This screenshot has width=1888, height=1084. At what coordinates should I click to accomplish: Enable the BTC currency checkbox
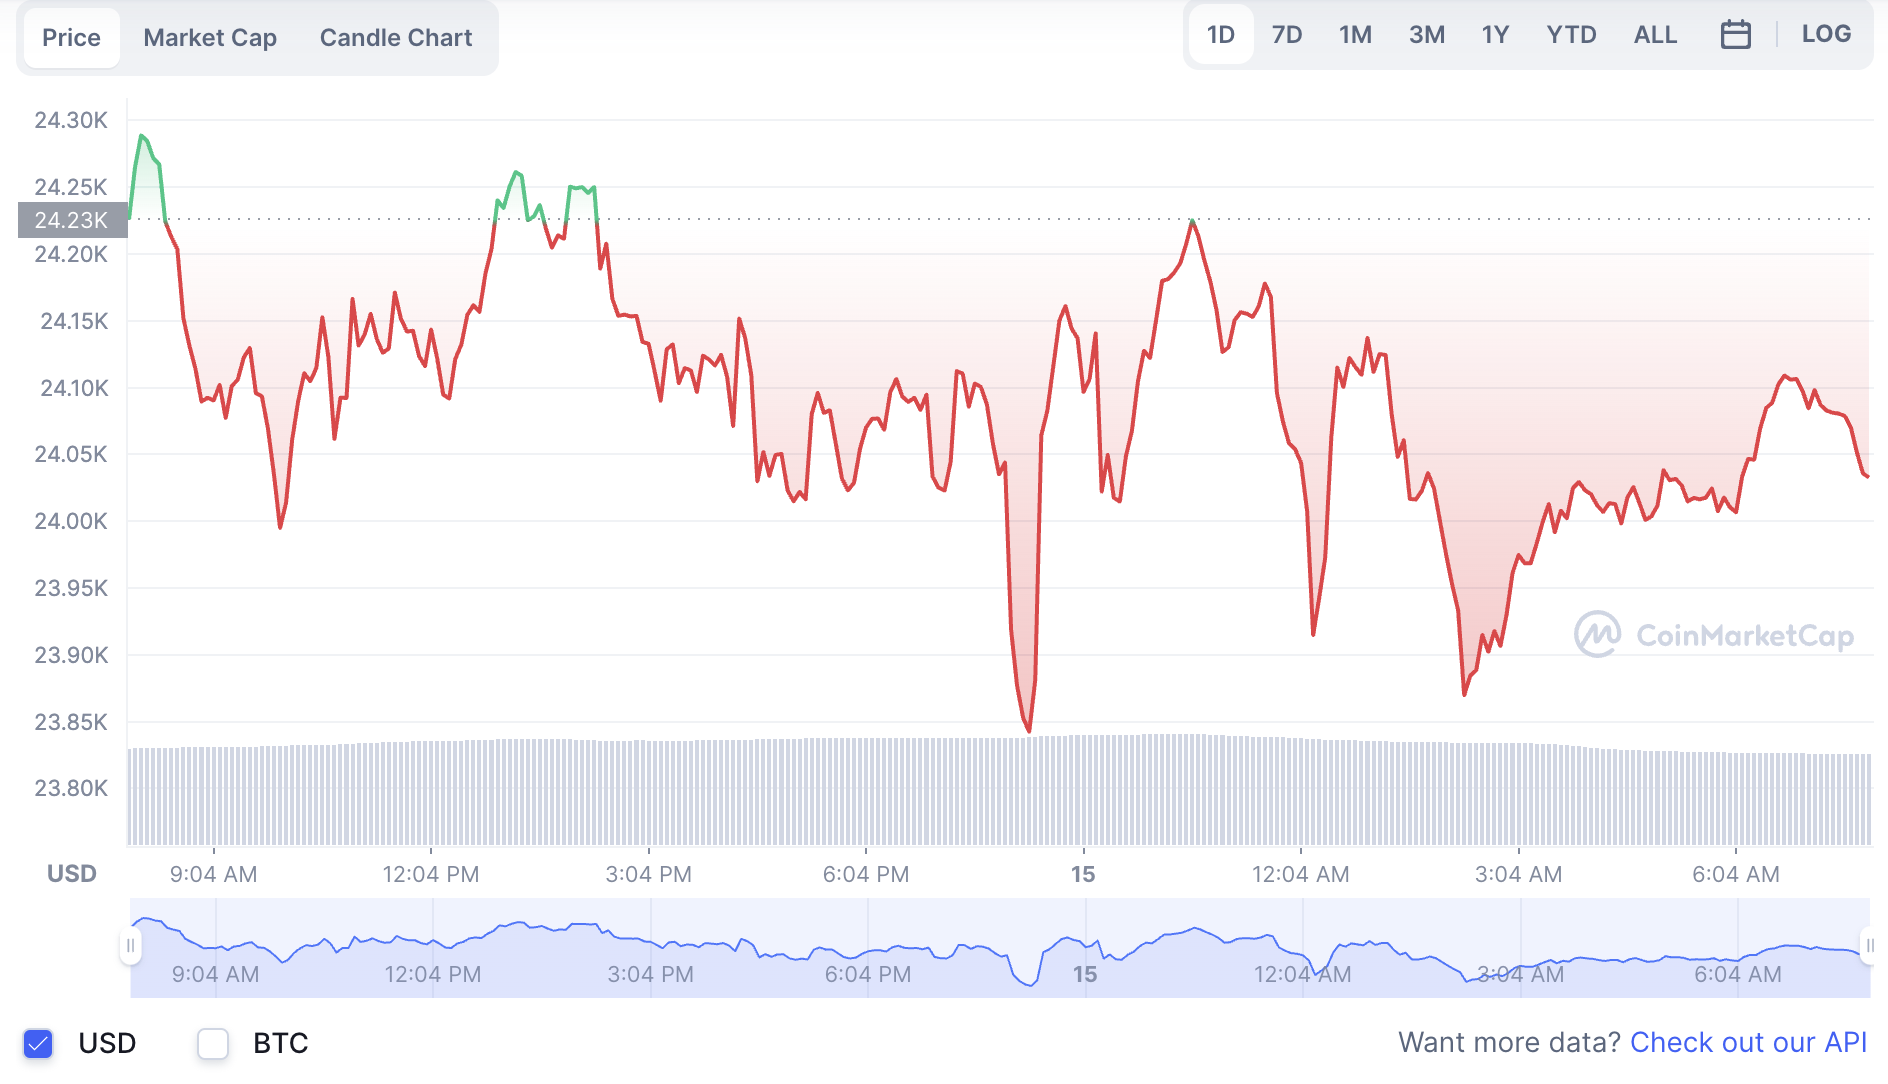(x=213, y=1043)
